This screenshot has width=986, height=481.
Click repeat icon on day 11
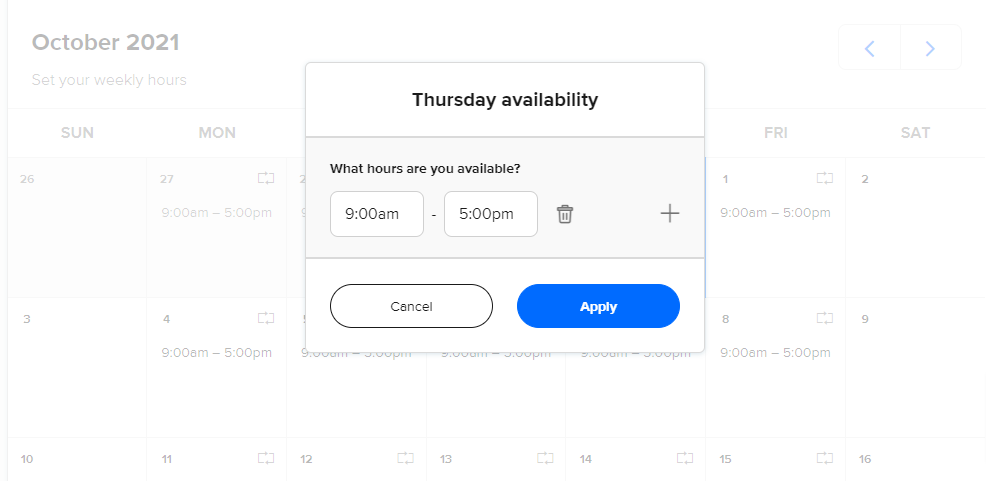[266, 458]
